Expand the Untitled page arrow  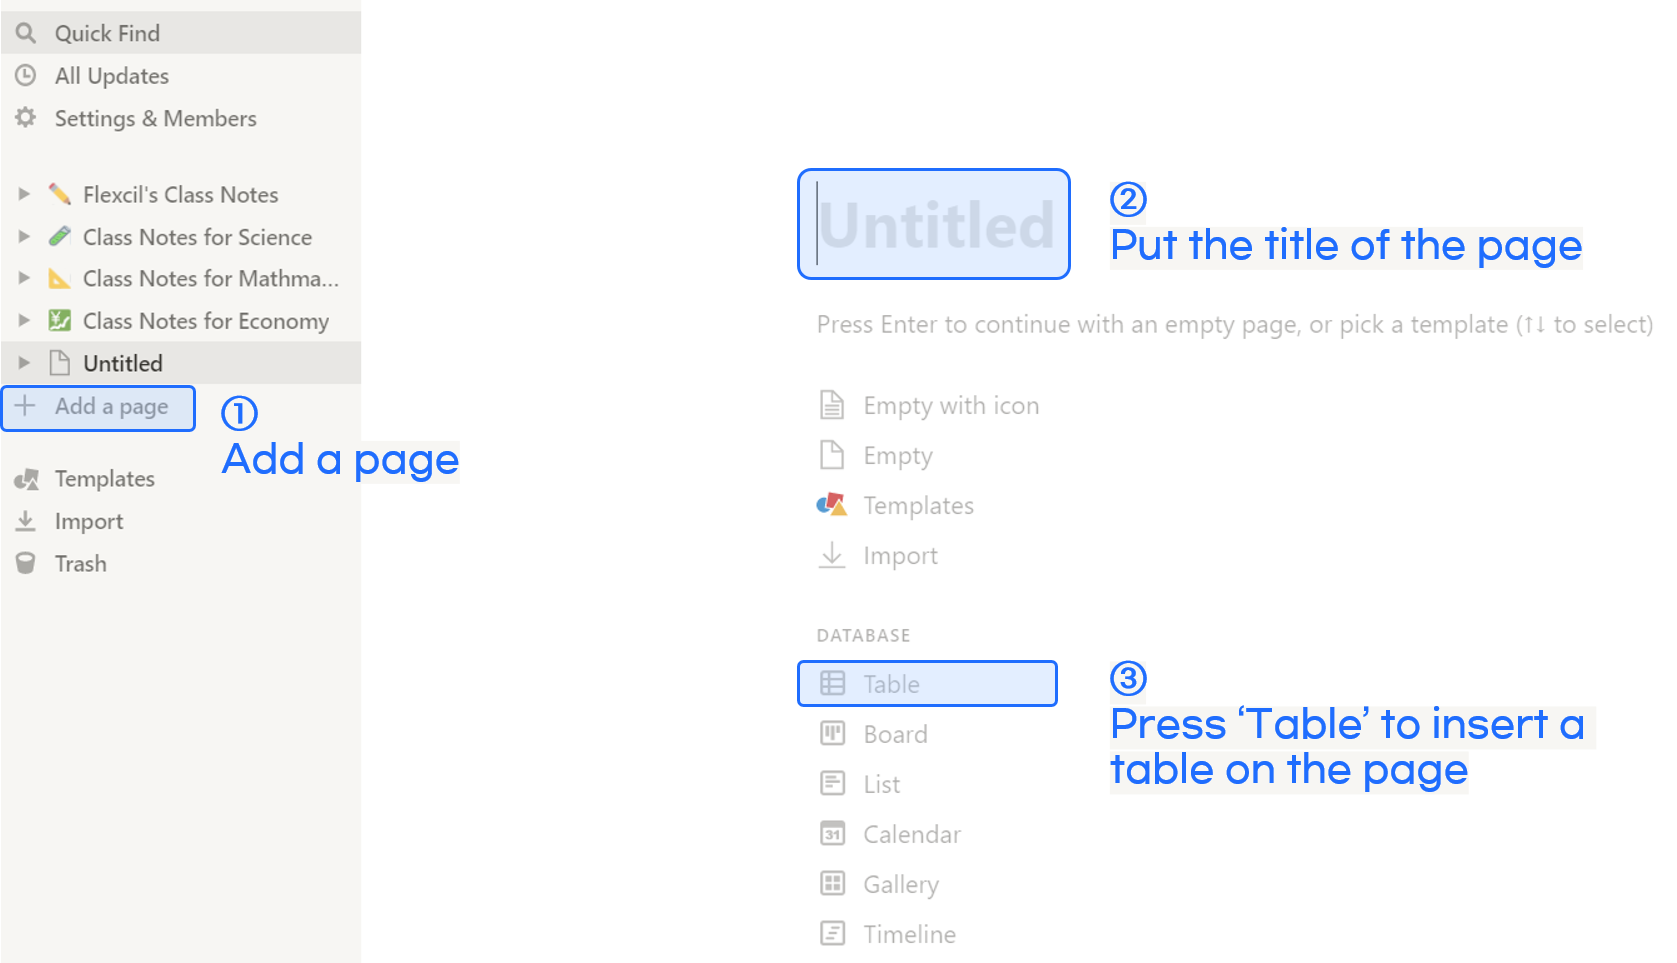coord(24,363)
